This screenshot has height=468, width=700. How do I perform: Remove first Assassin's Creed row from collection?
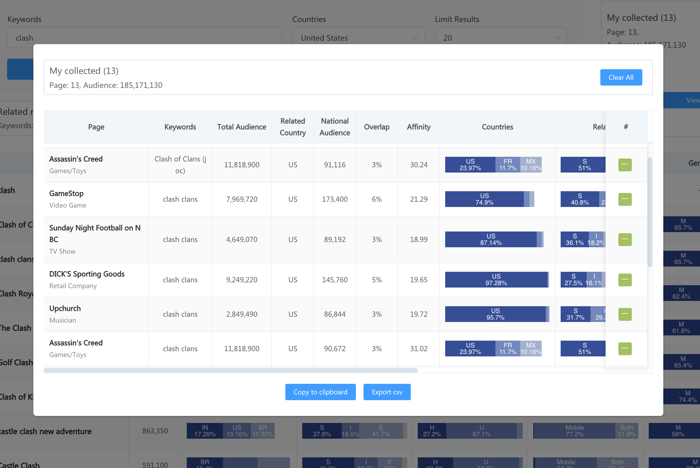(625, 165)
